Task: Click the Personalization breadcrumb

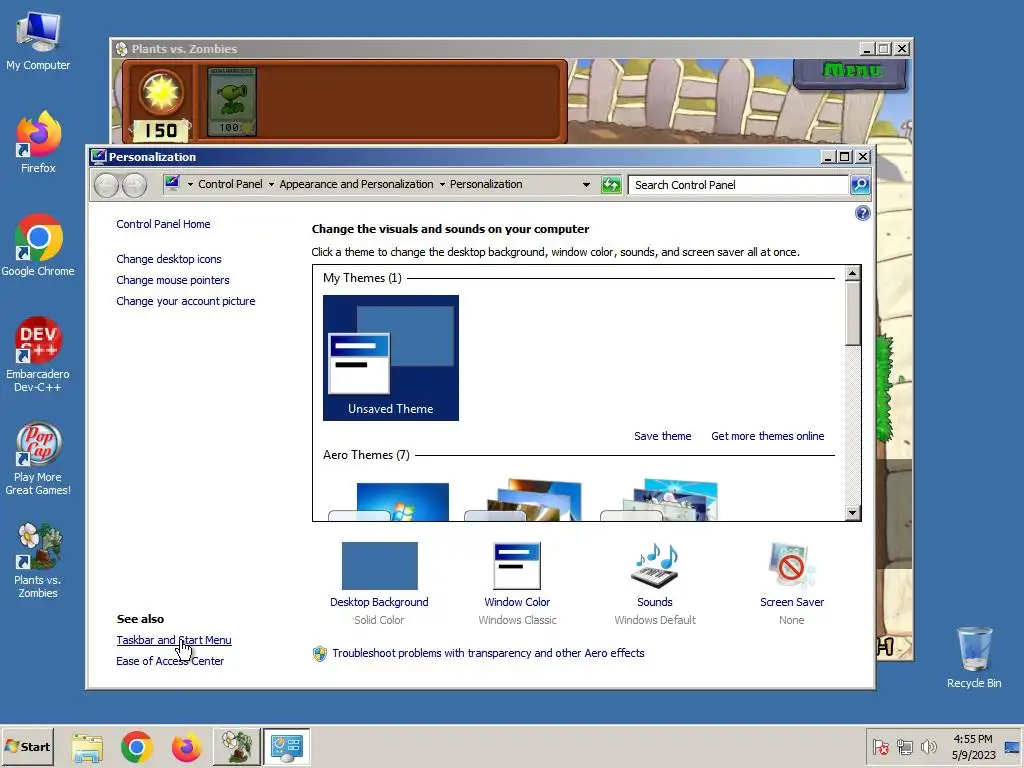Action: coord(486,184)
